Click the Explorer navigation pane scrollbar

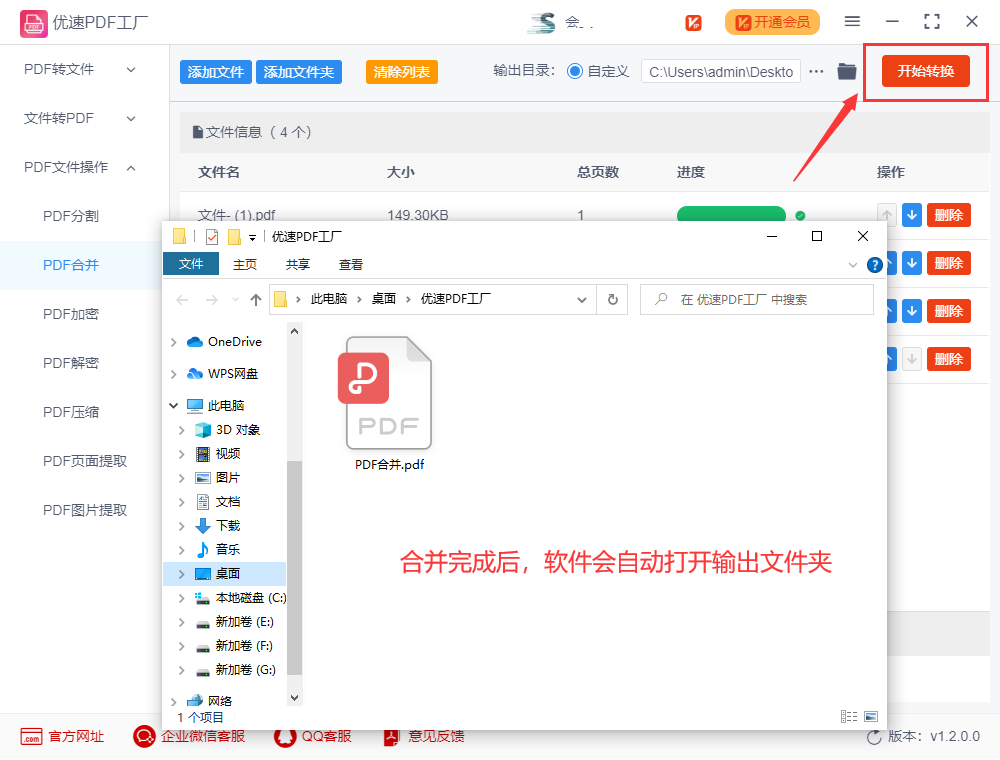coord(294,567)
